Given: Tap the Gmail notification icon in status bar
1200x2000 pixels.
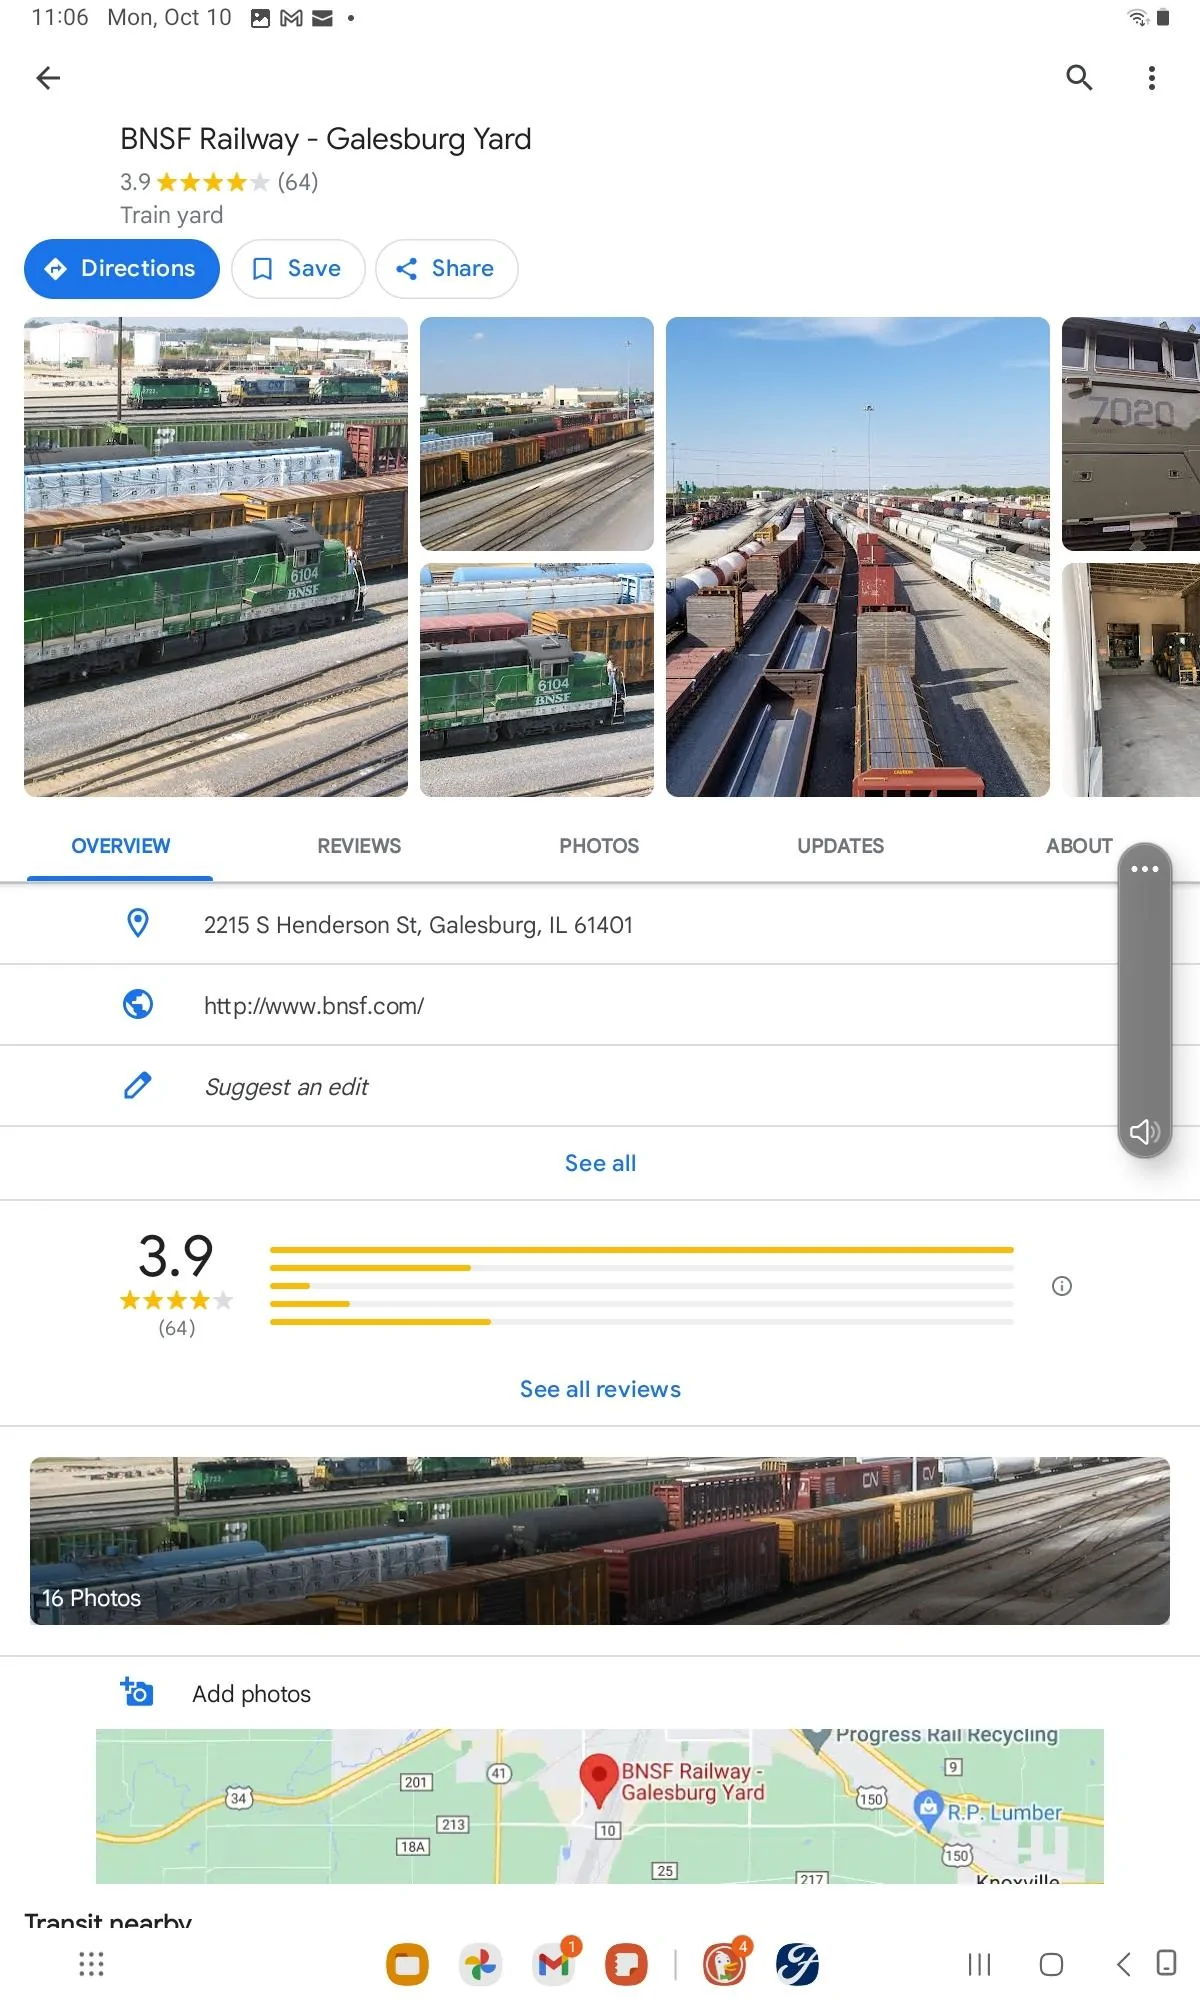Looking at the screenshot, I should [291, 18].
